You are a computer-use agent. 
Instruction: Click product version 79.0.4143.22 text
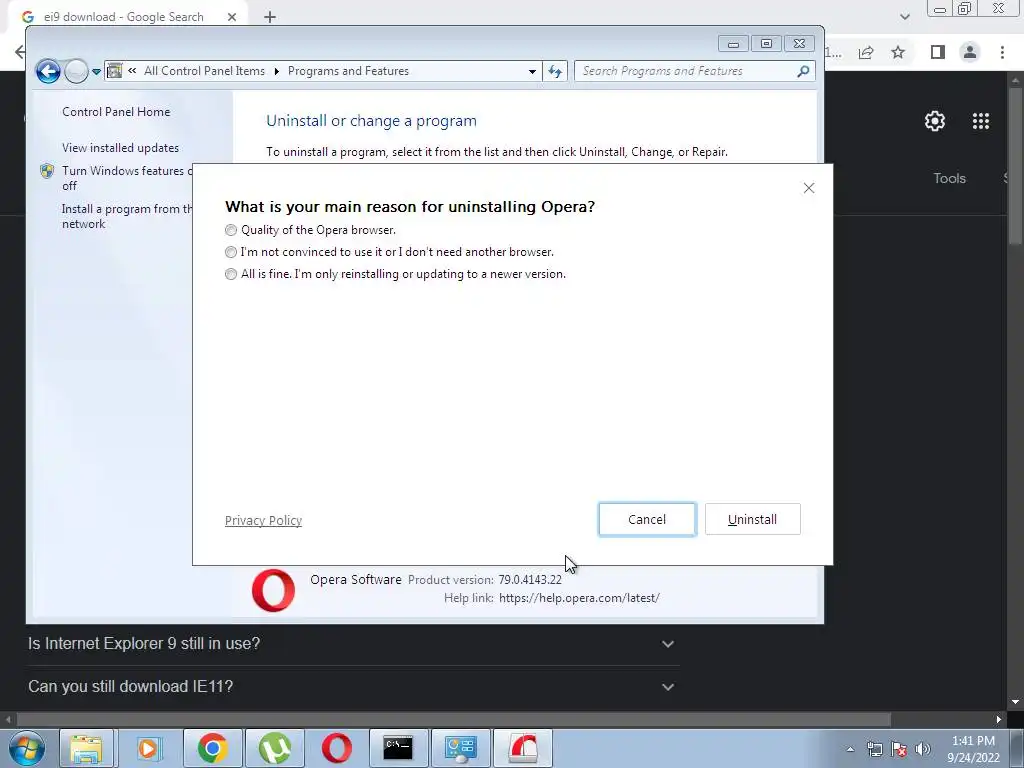click(x=530, y=579)
